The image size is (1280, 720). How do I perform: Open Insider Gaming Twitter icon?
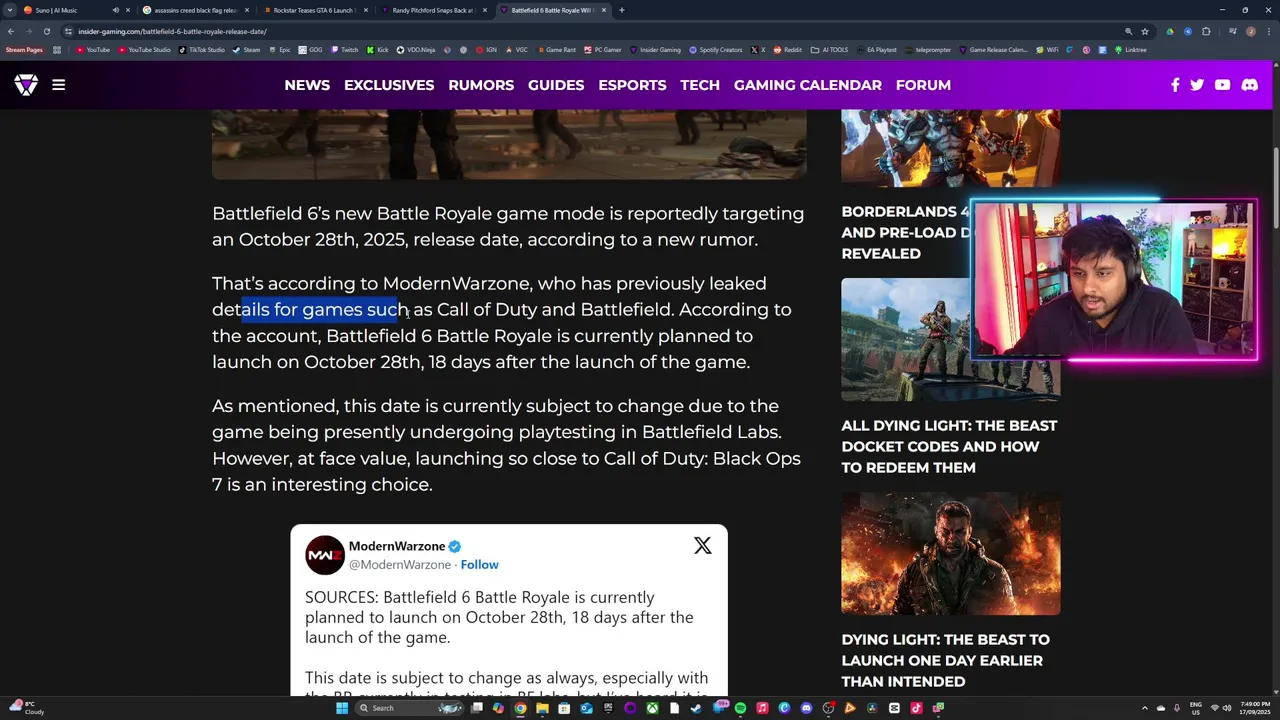click(x=1197, y=85)
